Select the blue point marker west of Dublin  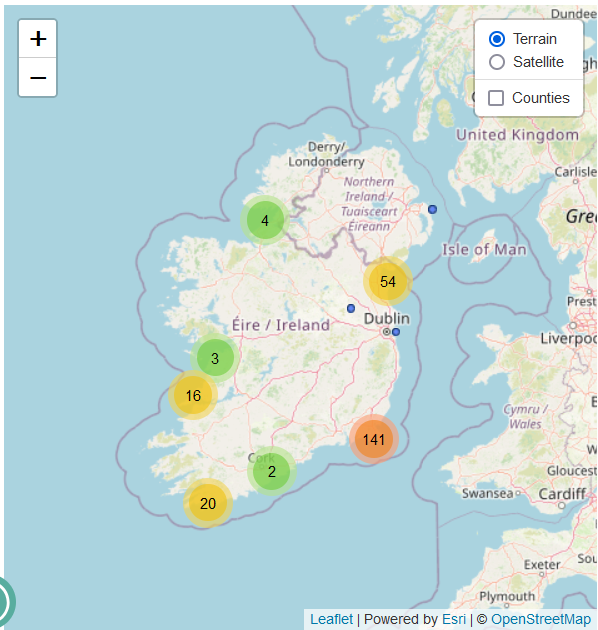(351, 308)
